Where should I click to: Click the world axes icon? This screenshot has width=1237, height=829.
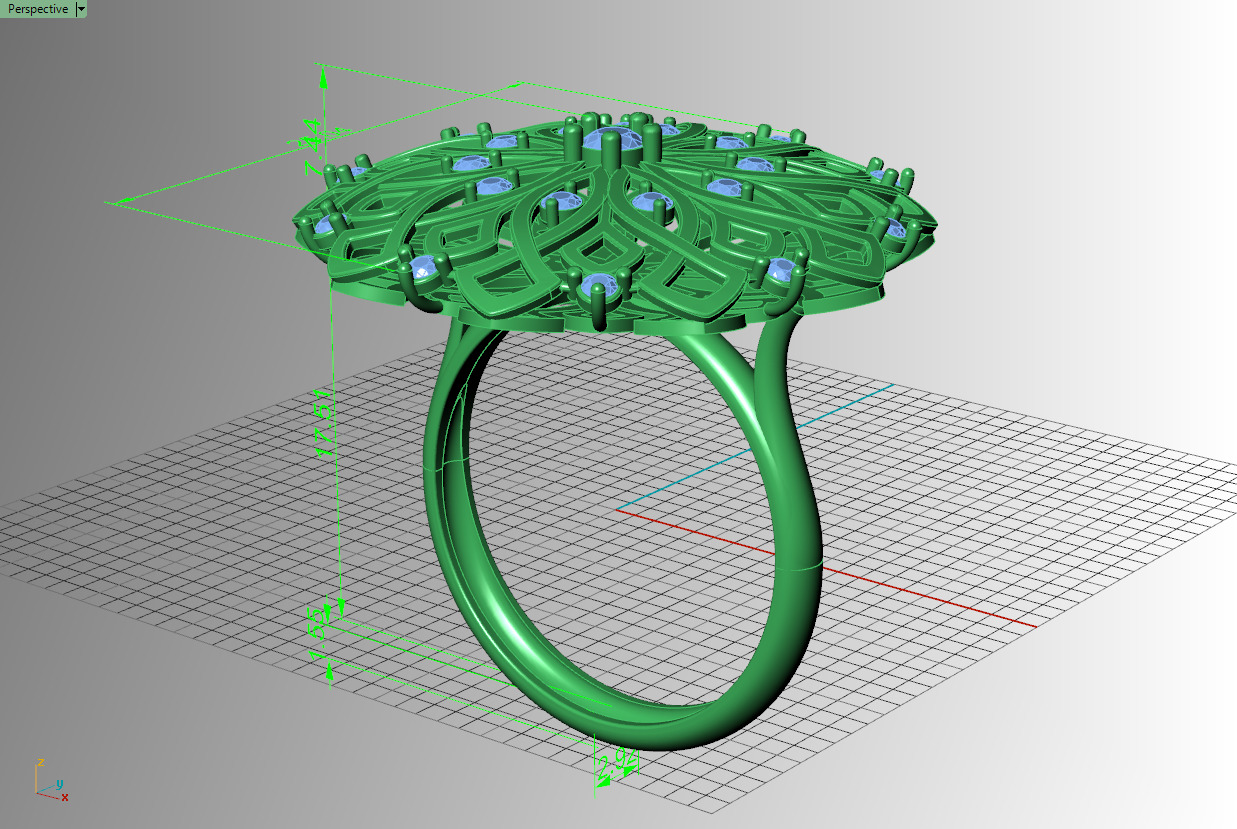51,780
